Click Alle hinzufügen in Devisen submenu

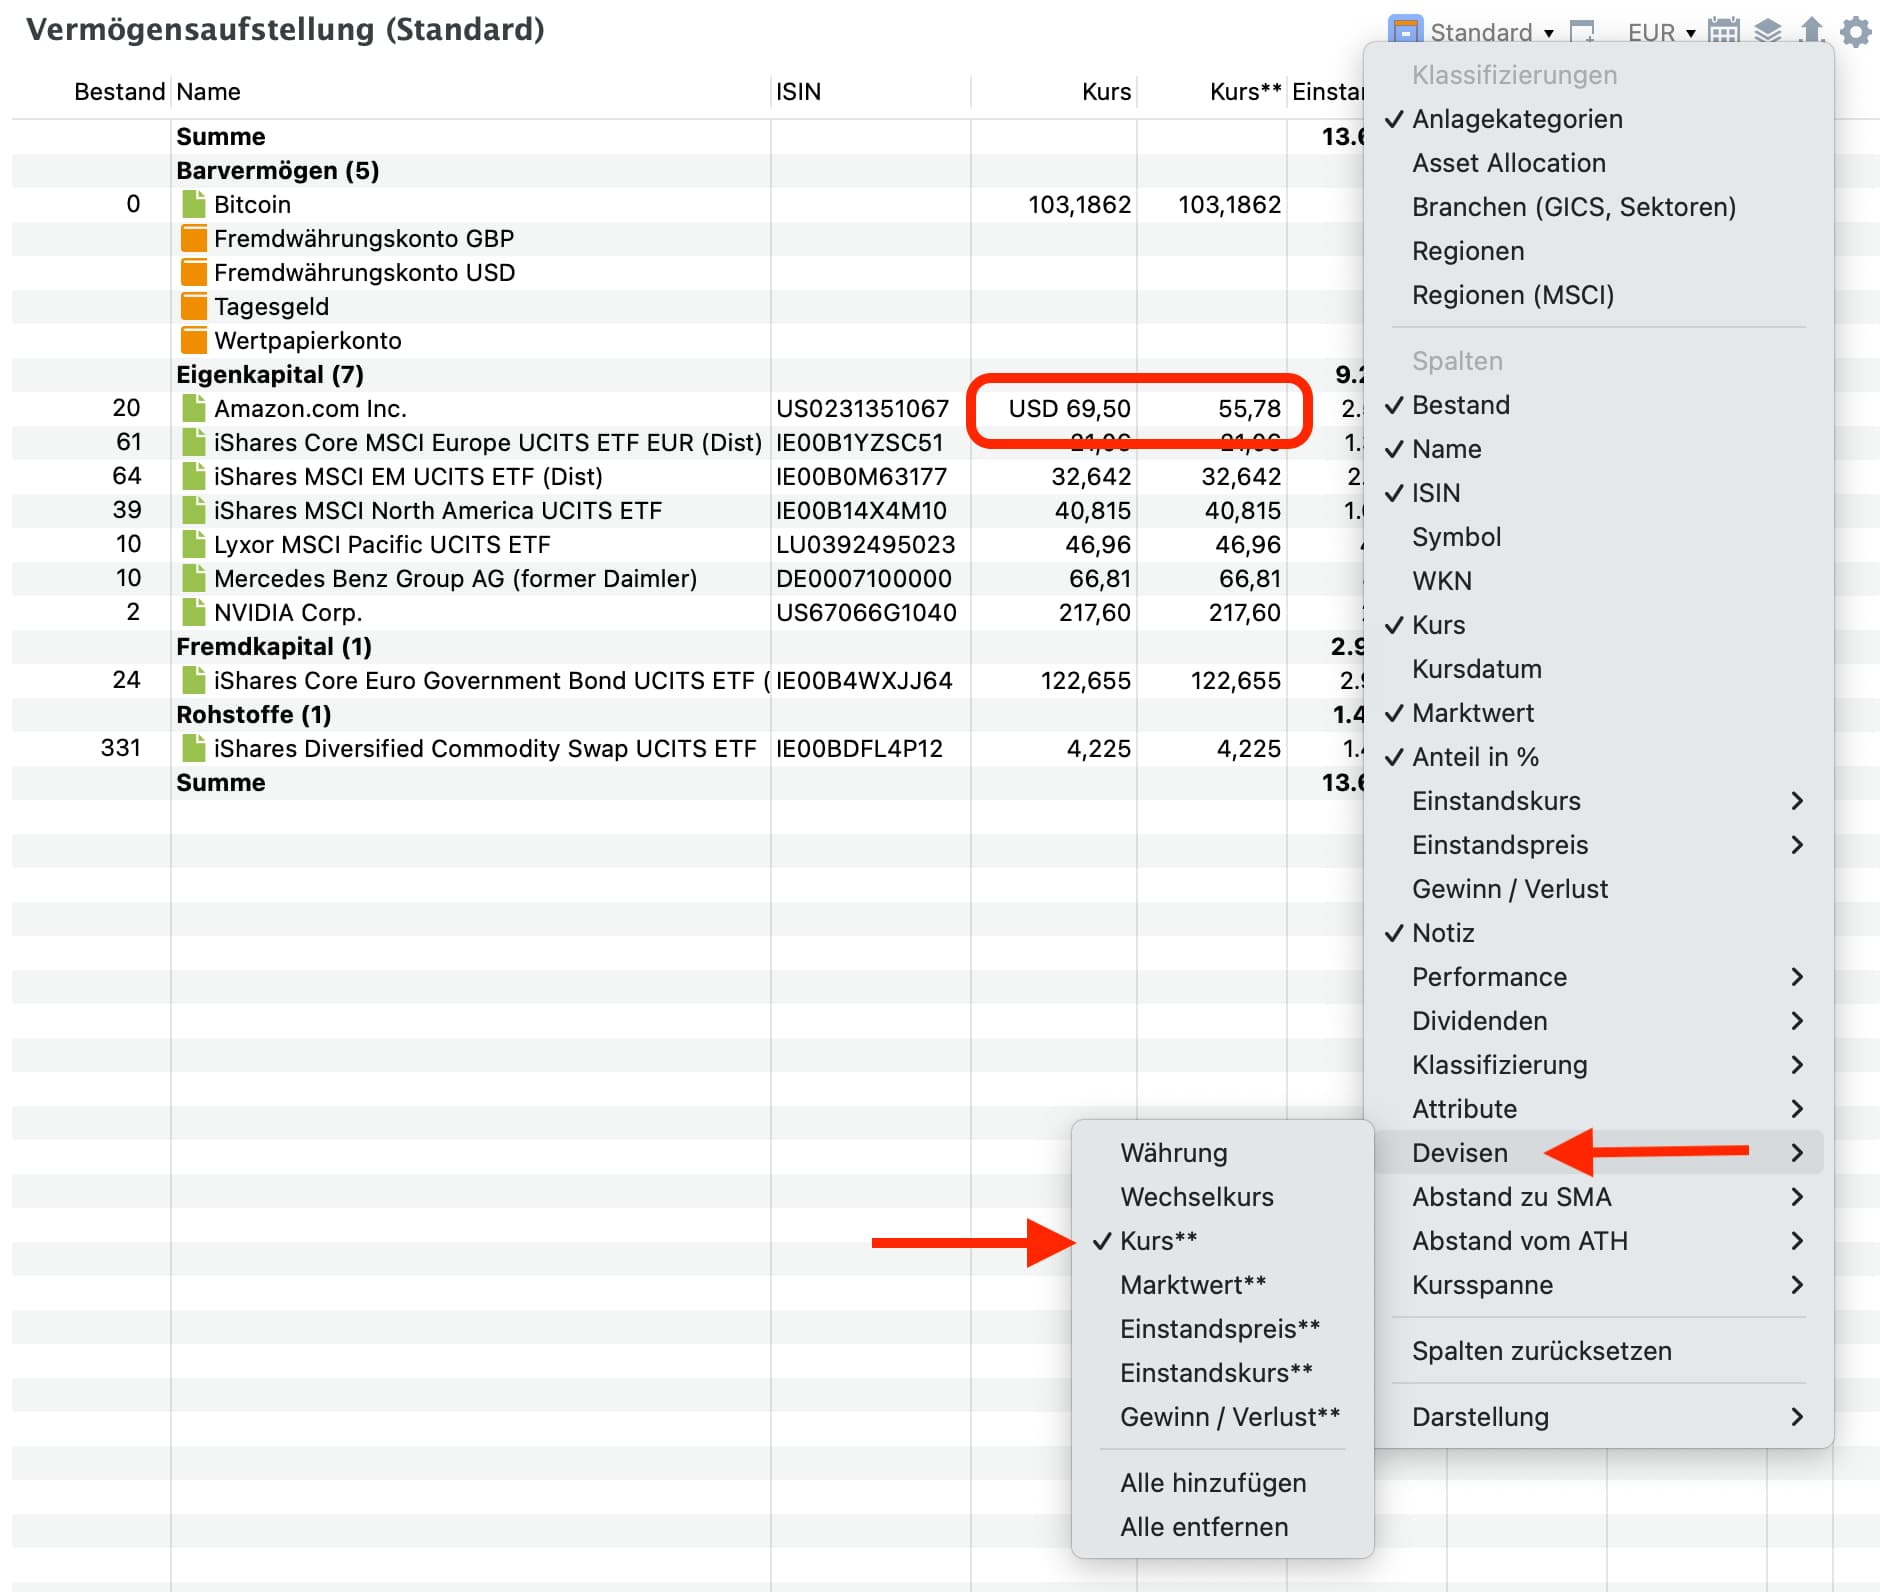1222,1483
